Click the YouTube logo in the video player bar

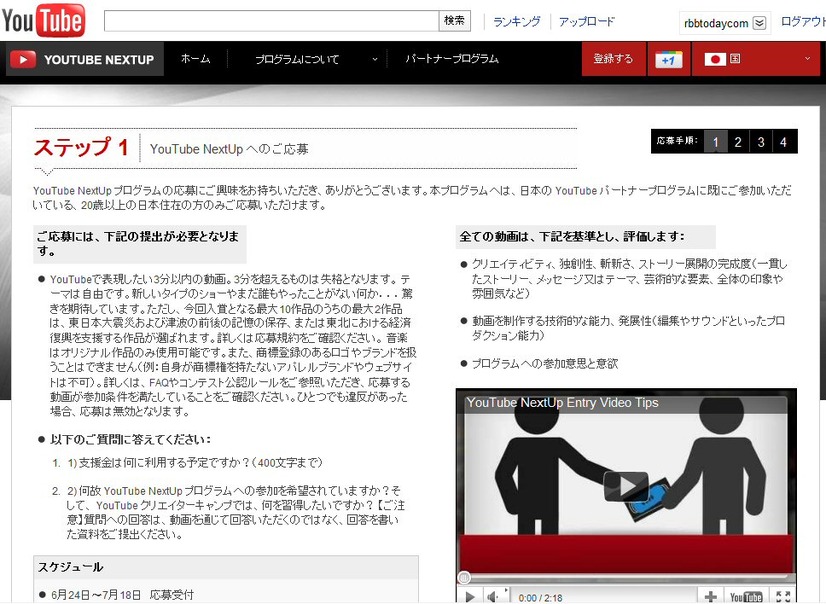pos(746,597)
